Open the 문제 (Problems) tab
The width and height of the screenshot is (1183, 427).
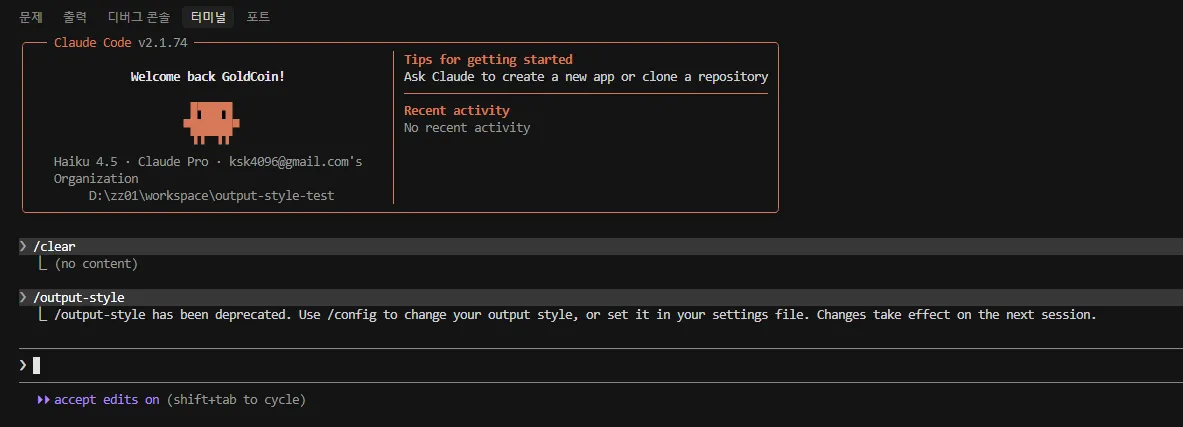(31, 17)
